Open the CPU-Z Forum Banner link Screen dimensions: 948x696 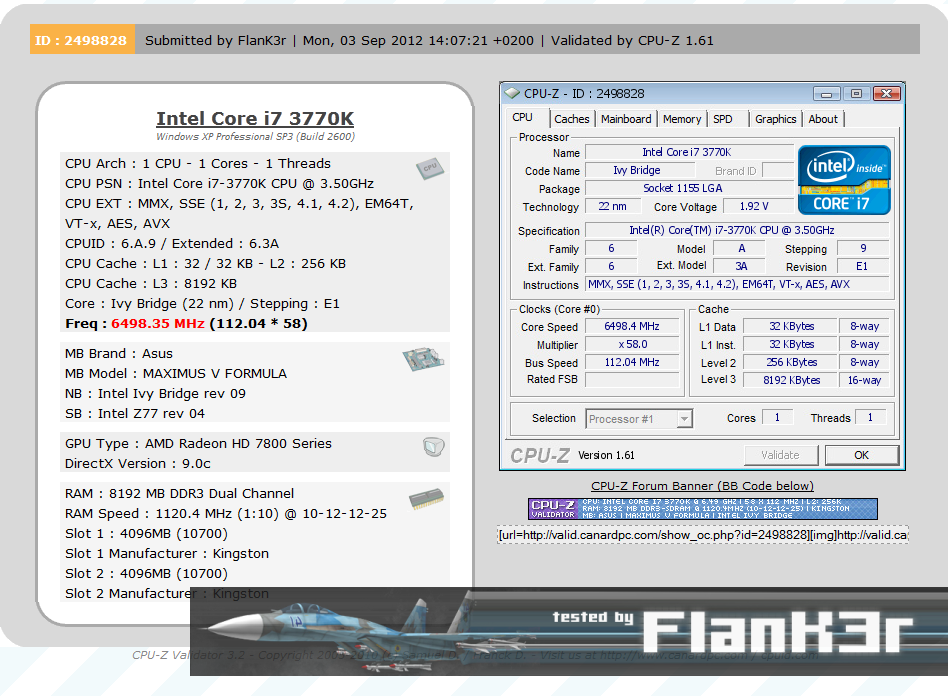click(703, 486)
